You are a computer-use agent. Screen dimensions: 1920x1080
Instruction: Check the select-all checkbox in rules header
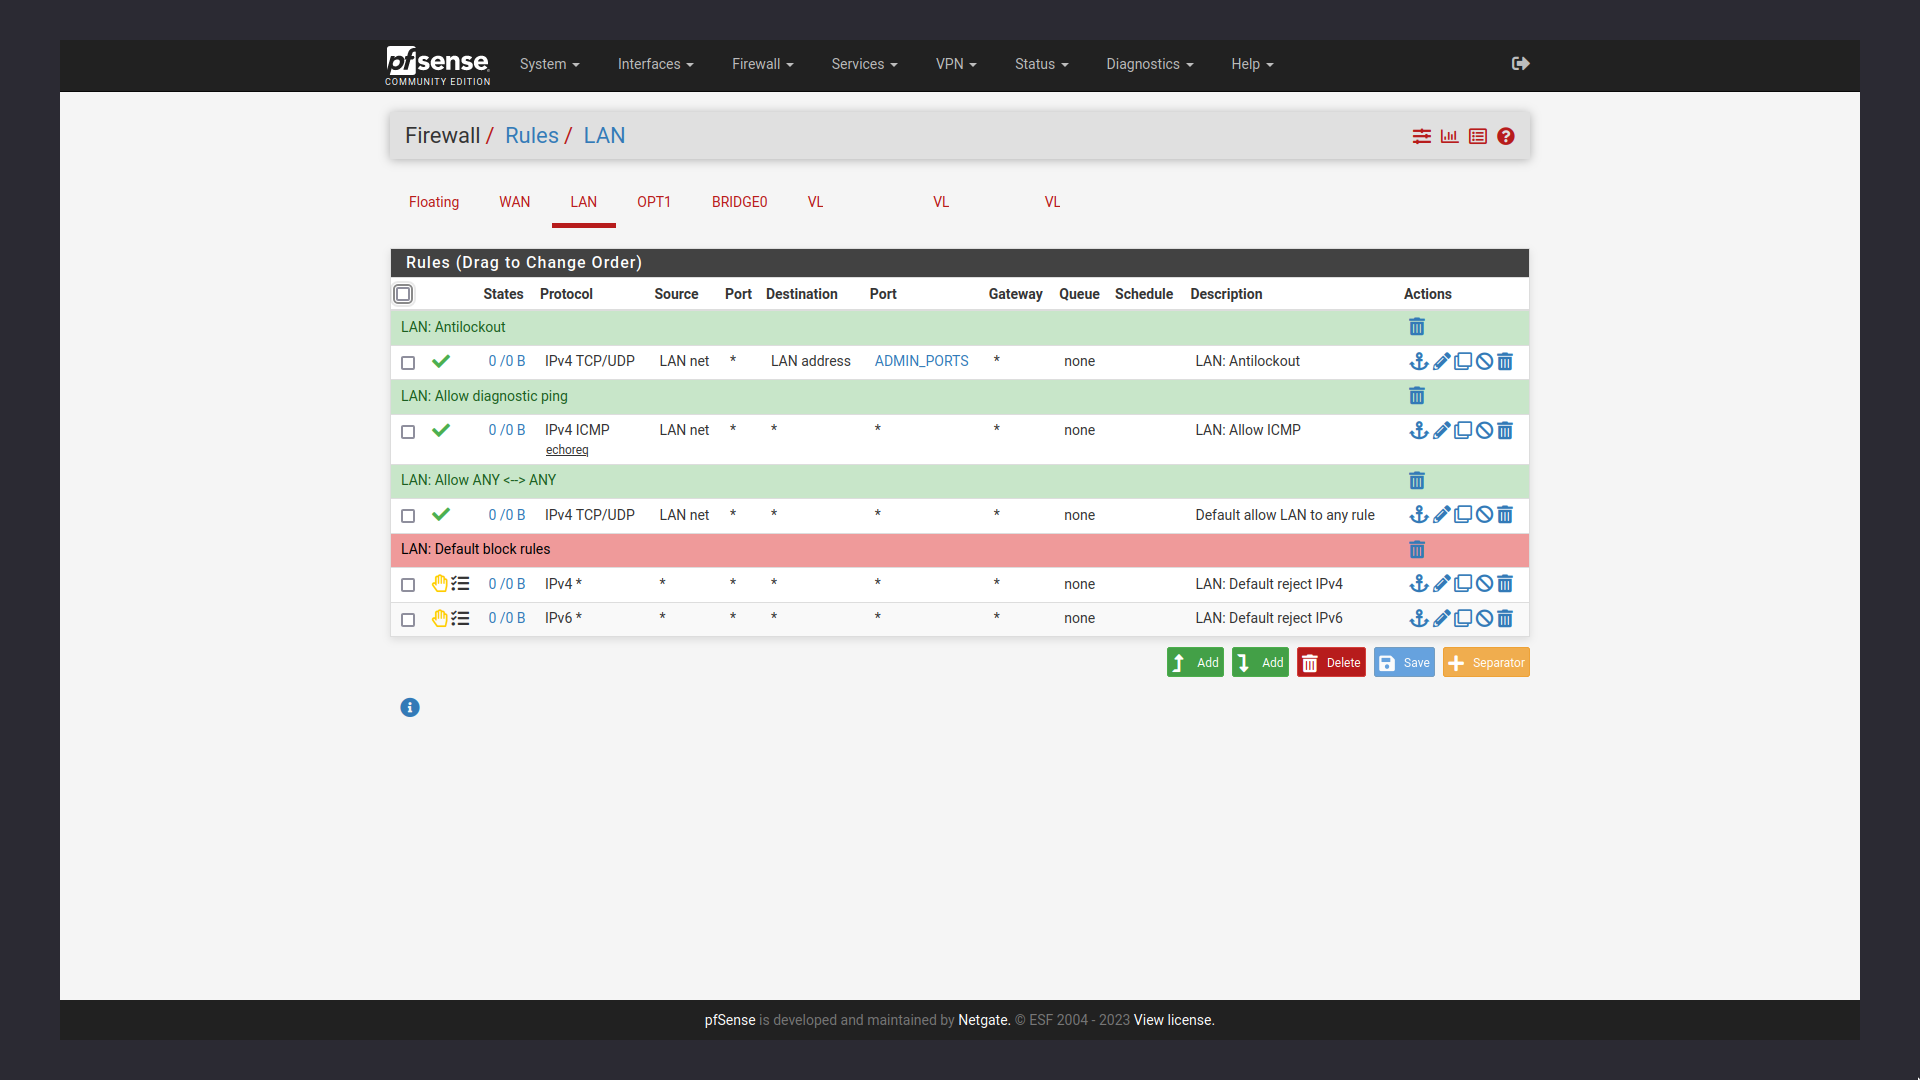click(x=403, y=294)
